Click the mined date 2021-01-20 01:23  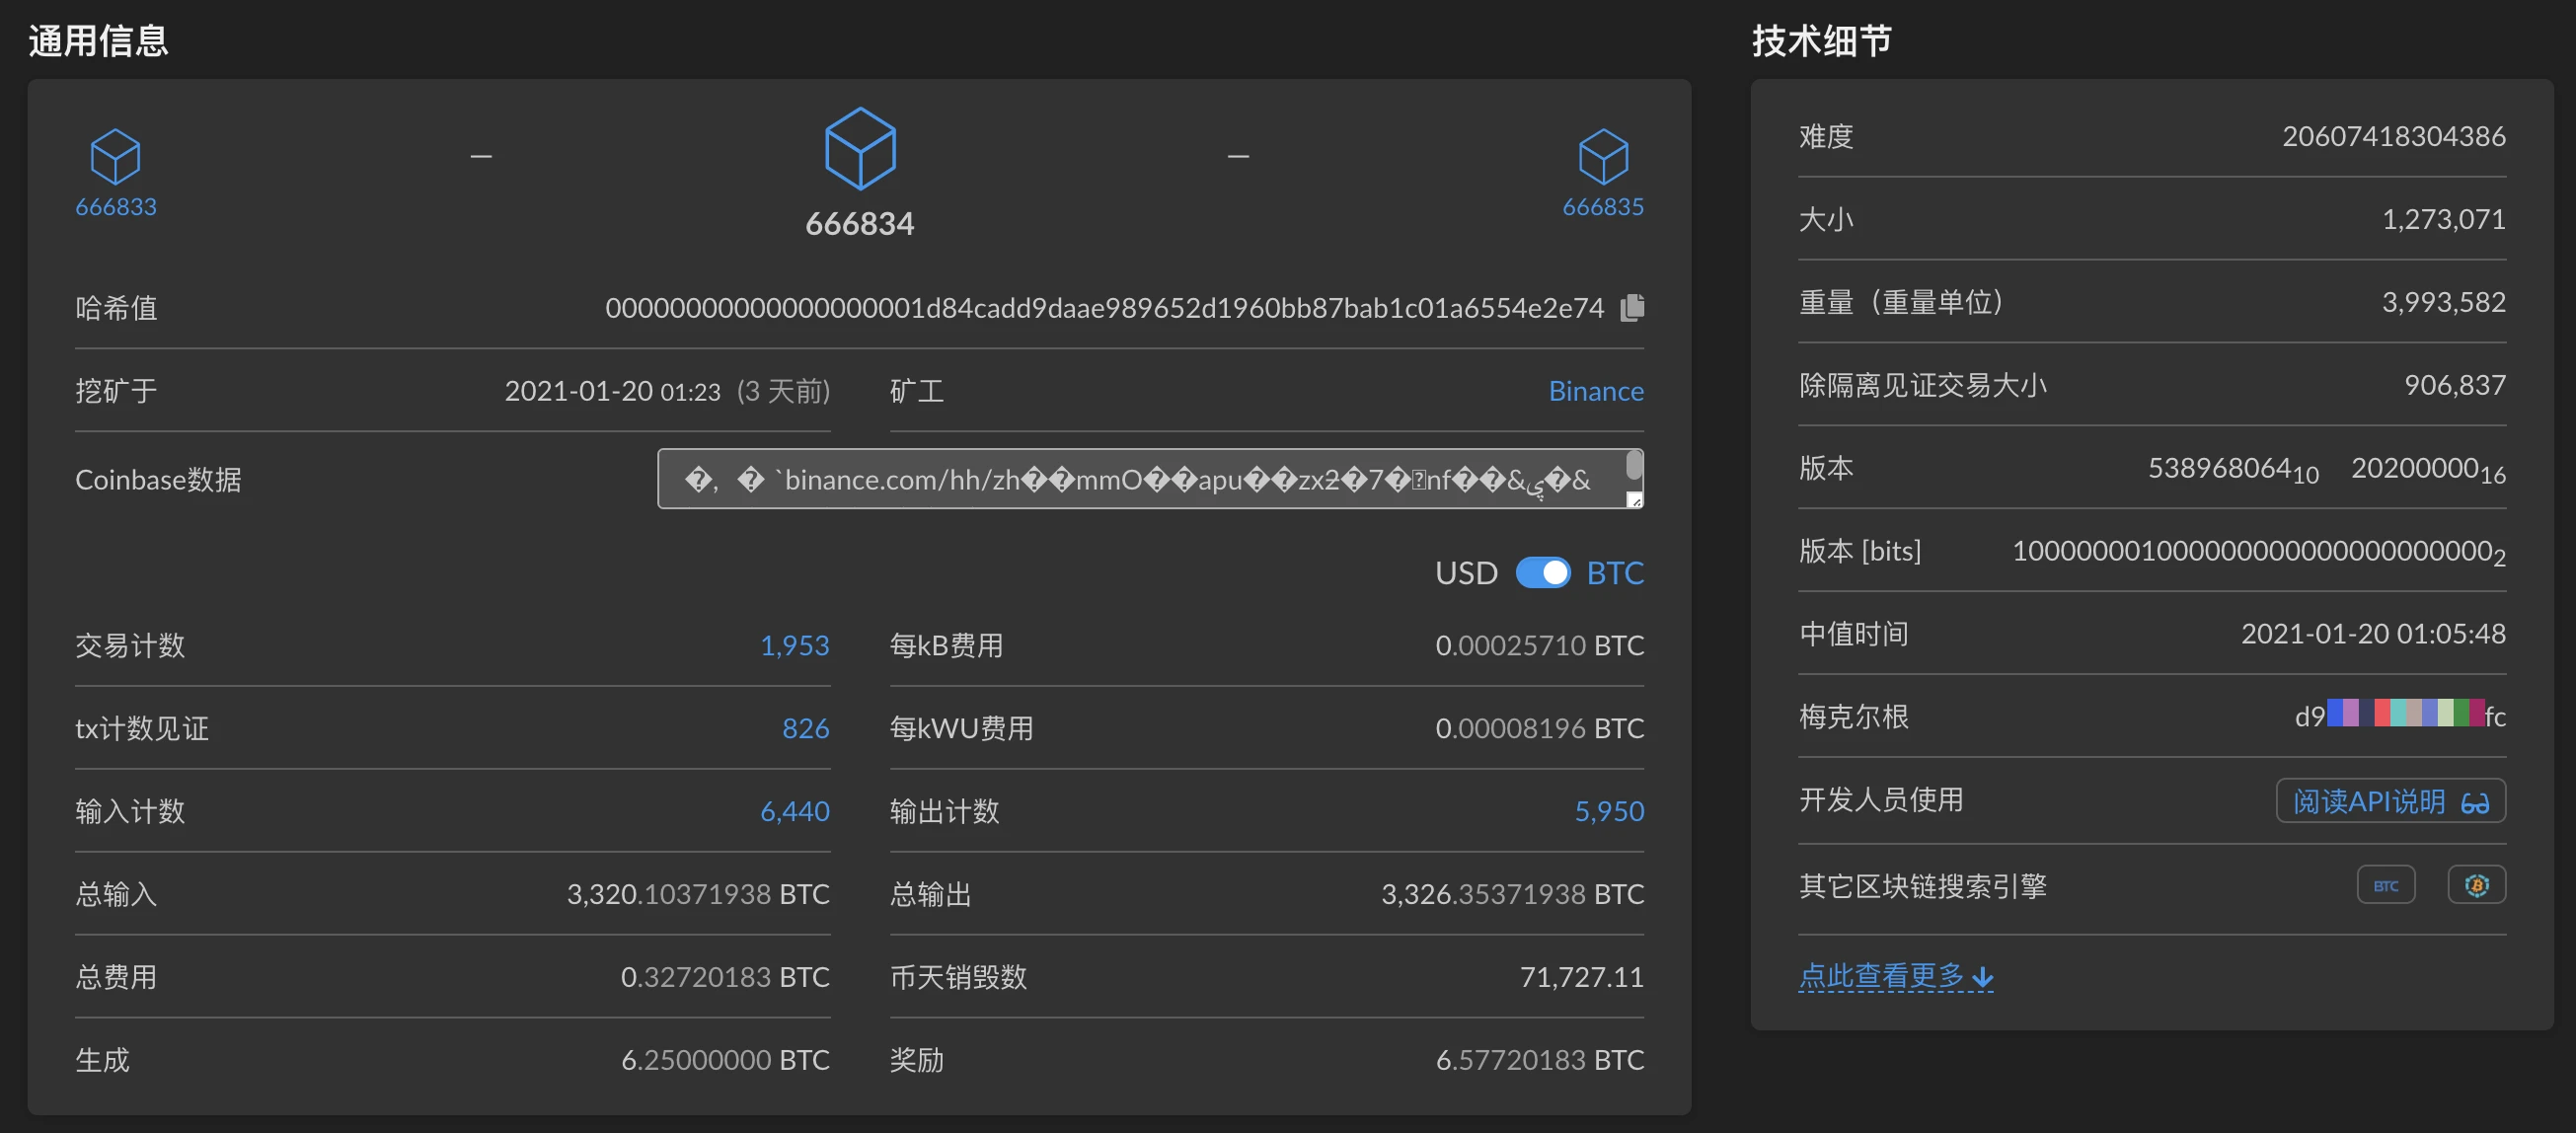[612, 391]
